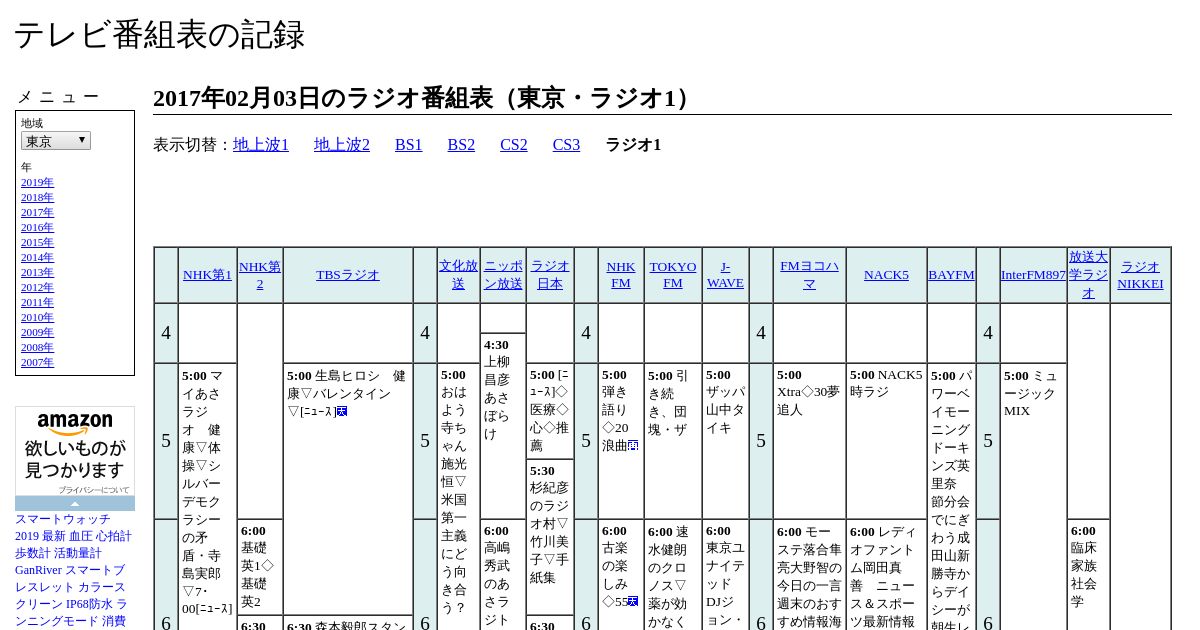Click the 4:30 上柳昌彦 あさぼらけ program cell
This screenshot has width=1200, height=630.
click(503, 425)
